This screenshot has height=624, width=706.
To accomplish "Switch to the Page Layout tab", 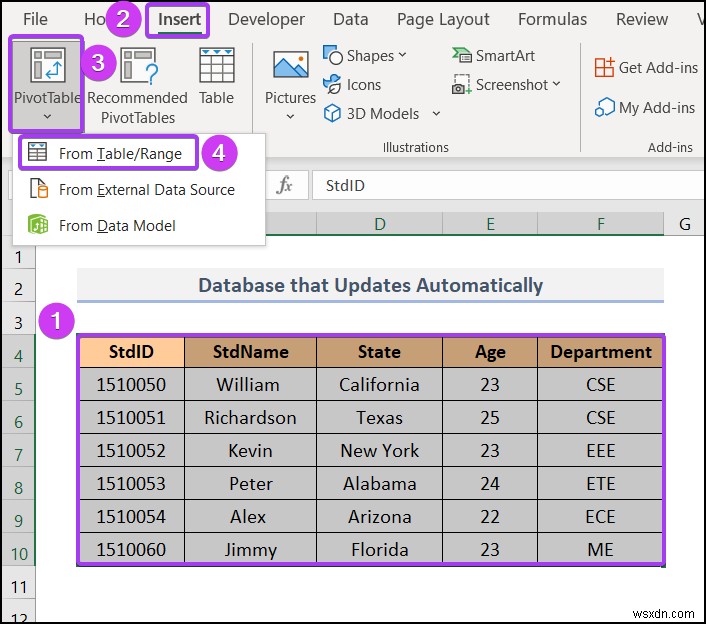I will pyautogui.click(x=443, y=20).
